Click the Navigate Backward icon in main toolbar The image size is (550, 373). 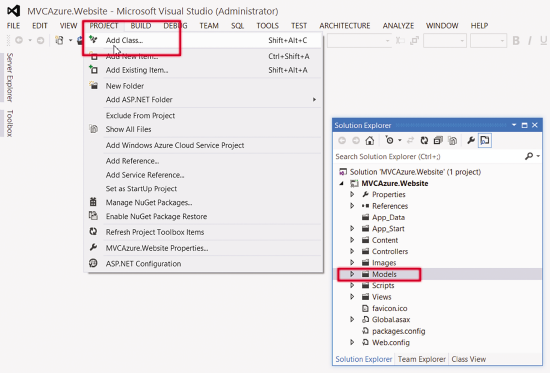coord(19,40)
